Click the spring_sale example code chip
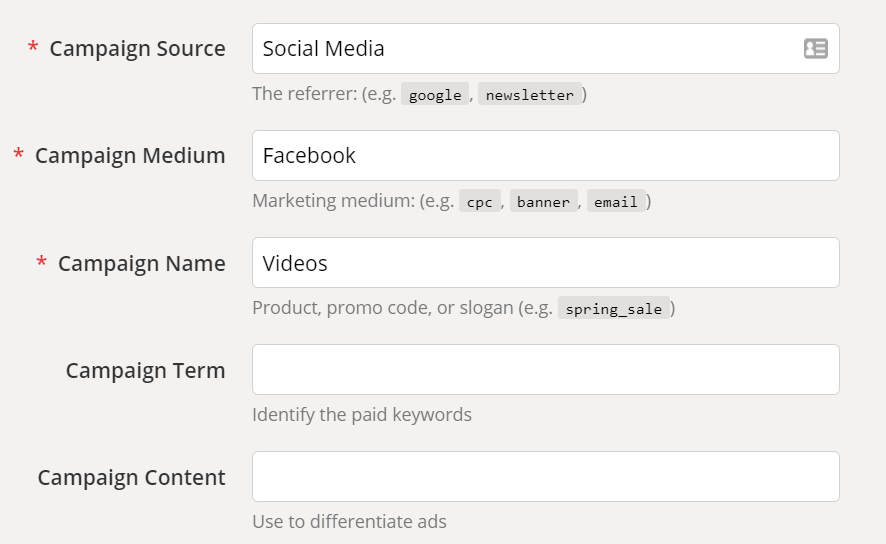This screenshot has height=544, width=886. pyautogui.click(x=613, y=309)
